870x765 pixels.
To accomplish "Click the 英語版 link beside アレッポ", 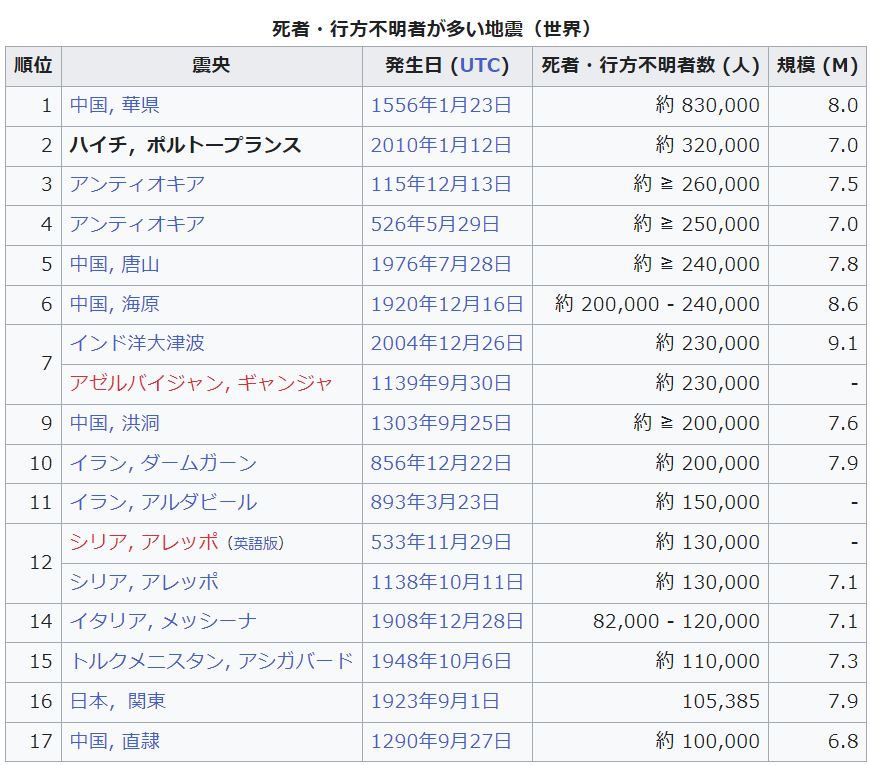I will tap(257, 543).
